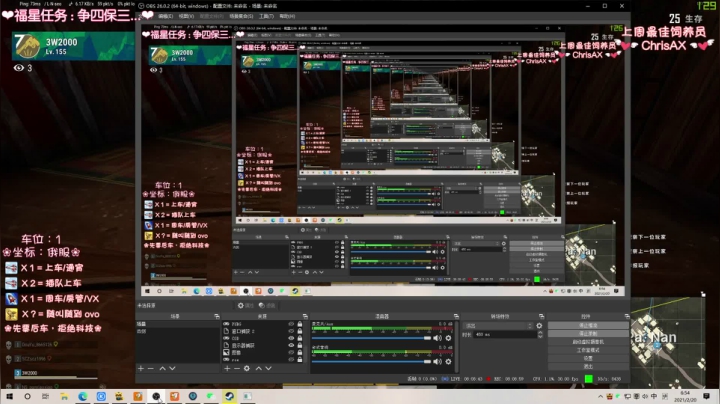Toggle visibility eye for second source row
720x404 pixels.
click(x=291, y=331)
